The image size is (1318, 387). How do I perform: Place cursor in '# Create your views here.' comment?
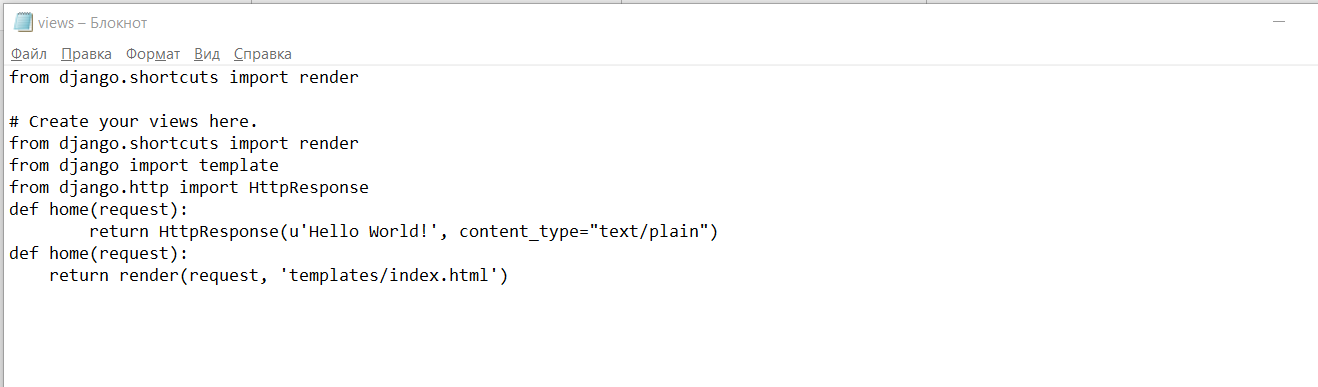(134, 122)
